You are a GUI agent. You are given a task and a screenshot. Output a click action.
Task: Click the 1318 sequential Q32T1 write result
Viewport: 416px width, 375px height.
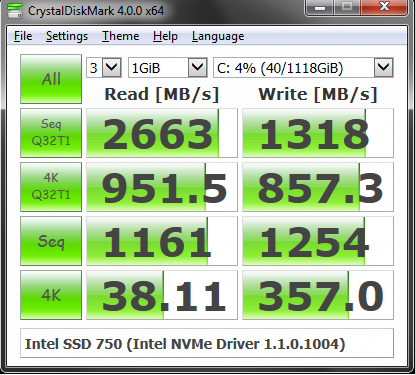pyautogui.click(x=318, y=133)
